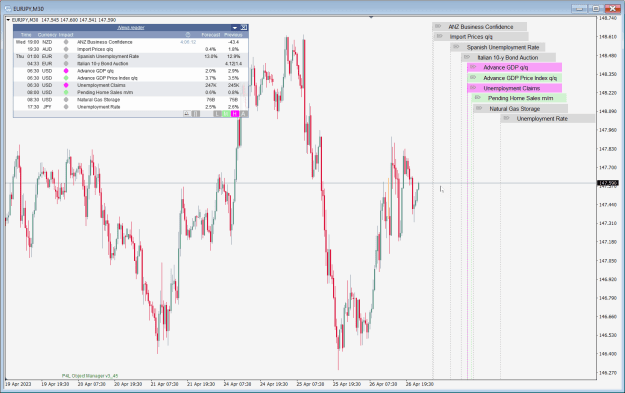
Task: Click magenta impact dot of Advance GDP q/q row
Action: tap(66, 71)
